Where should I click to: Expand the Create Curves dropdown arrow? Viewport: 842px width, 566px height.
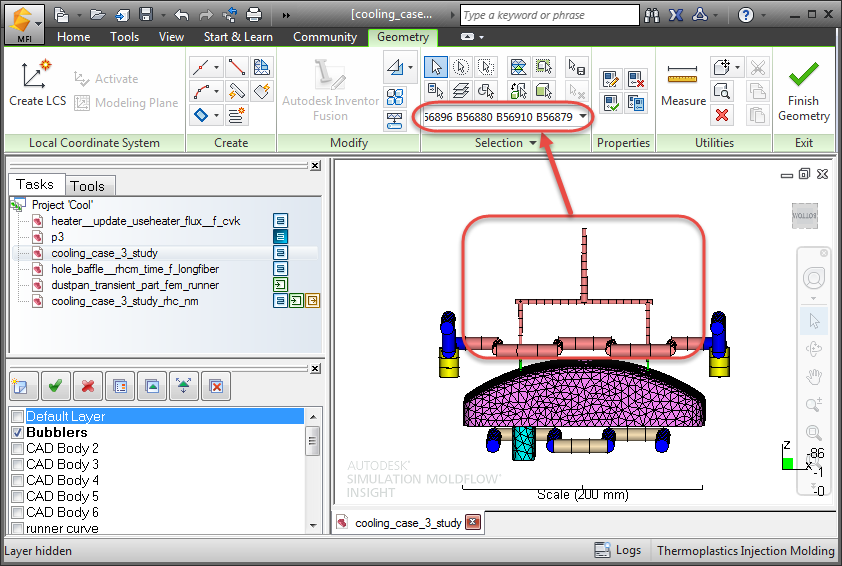[x=216, y=91]
